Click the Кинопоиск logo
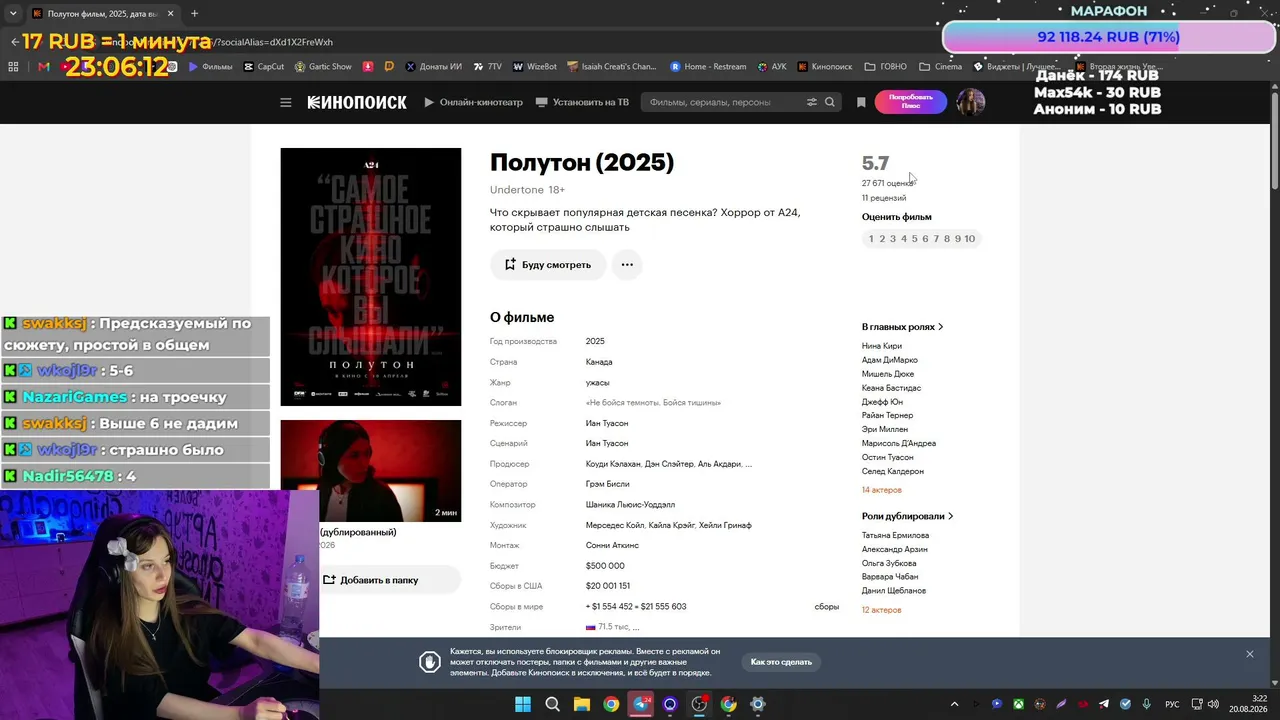Screen dimensions: 1280x720 click(357, 102)
